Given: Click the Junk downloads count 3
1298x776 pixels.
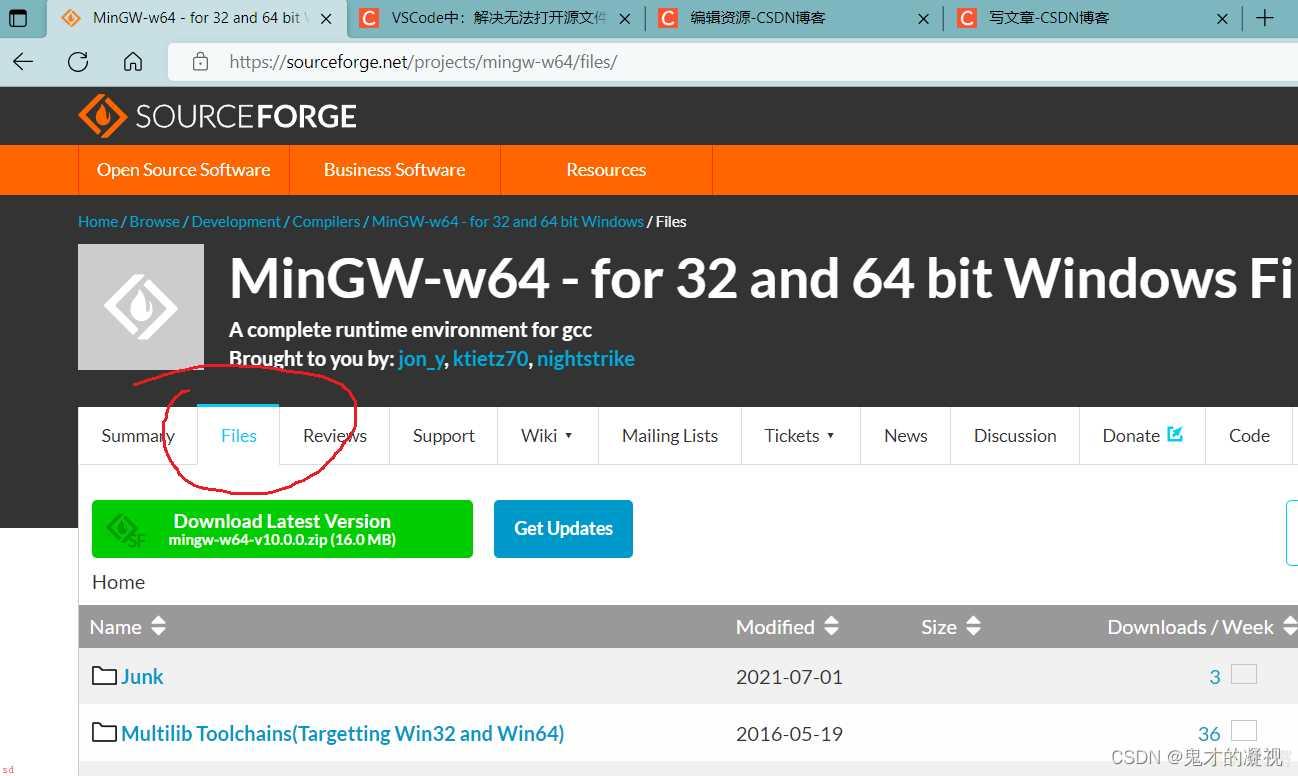Looking at the screenshot, I should (x=1215, y=677).
